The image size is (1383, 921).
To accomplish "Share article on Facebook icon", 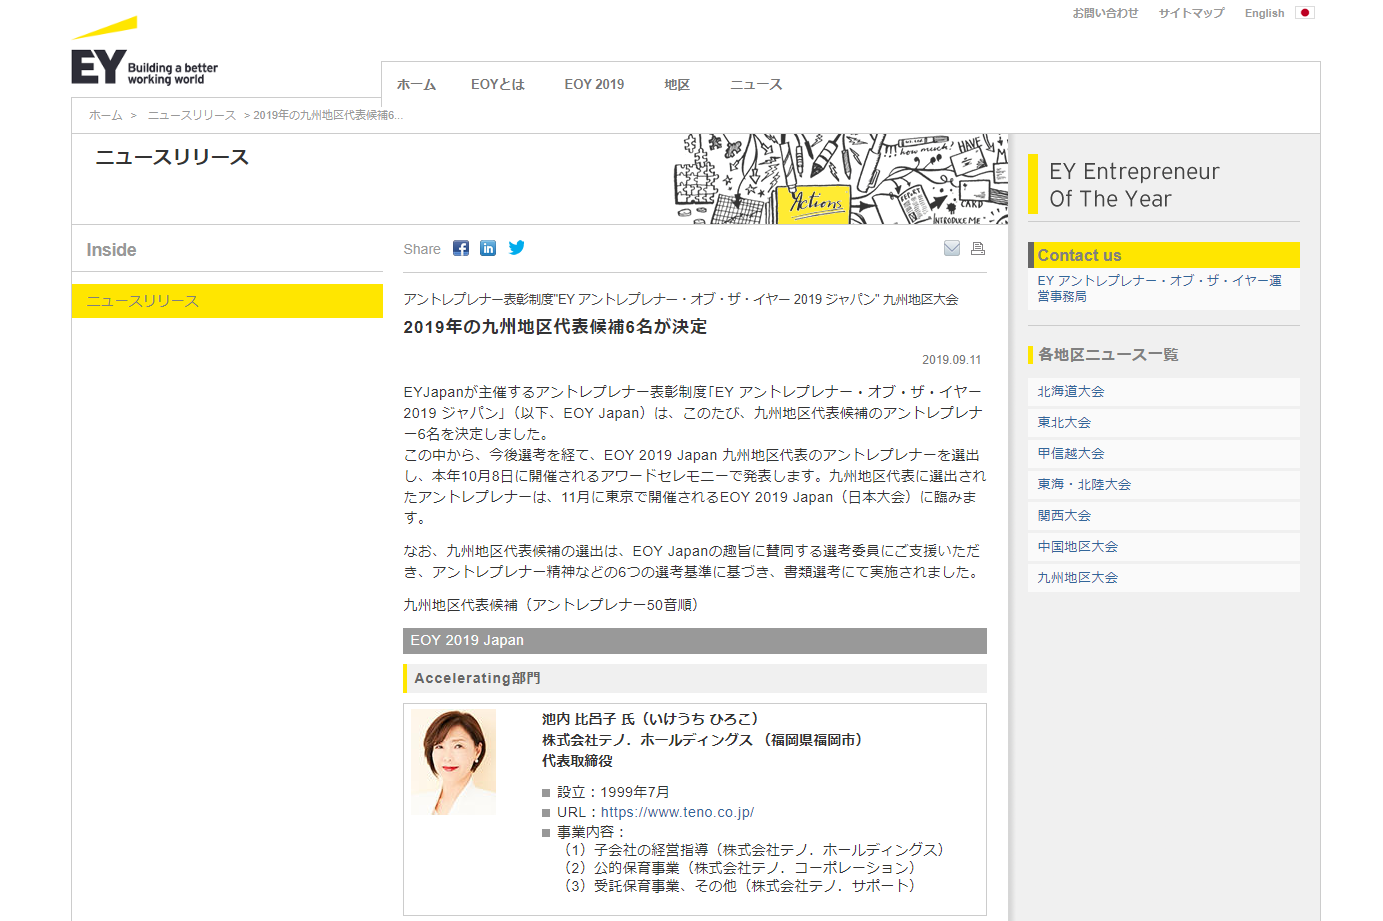I will [x=460, y=248].
